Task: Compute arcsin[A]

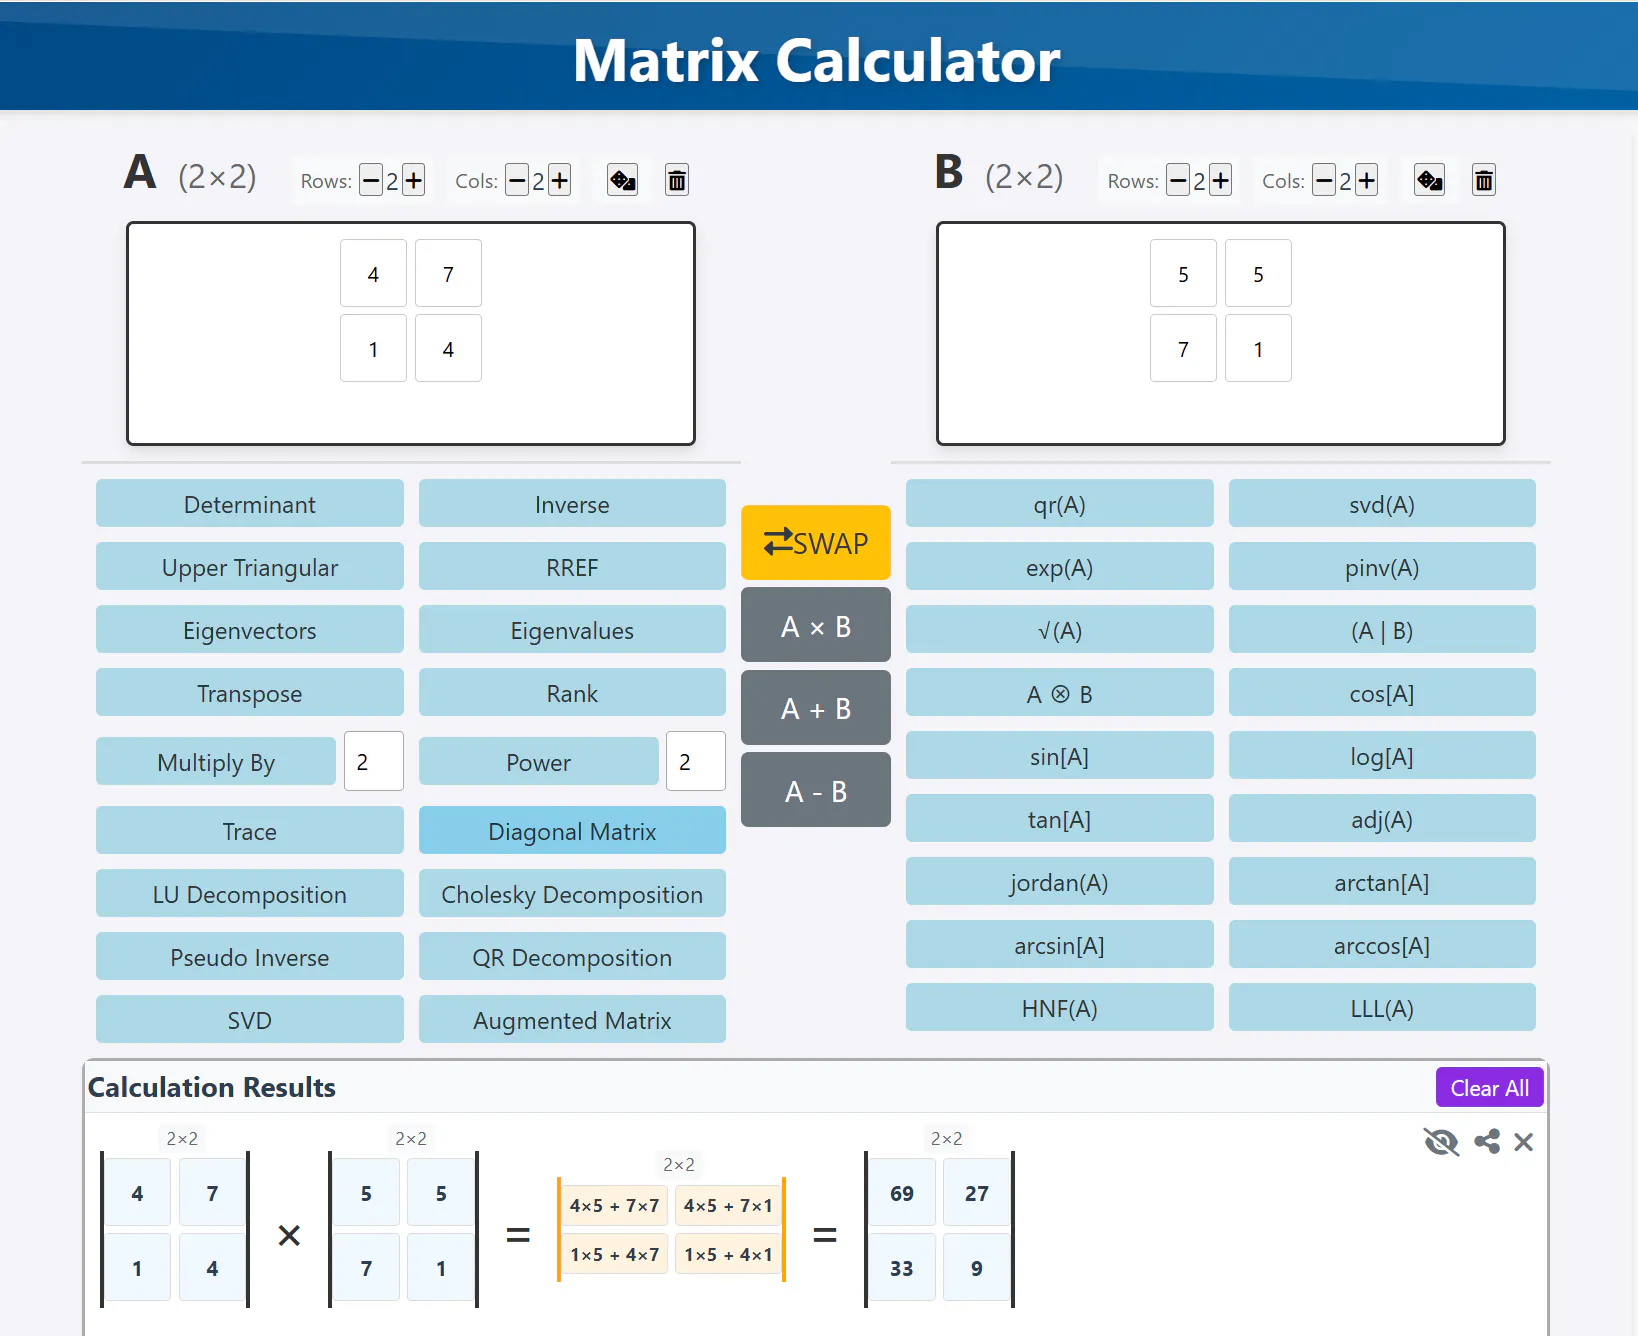Action: [x=1059, y=945]
